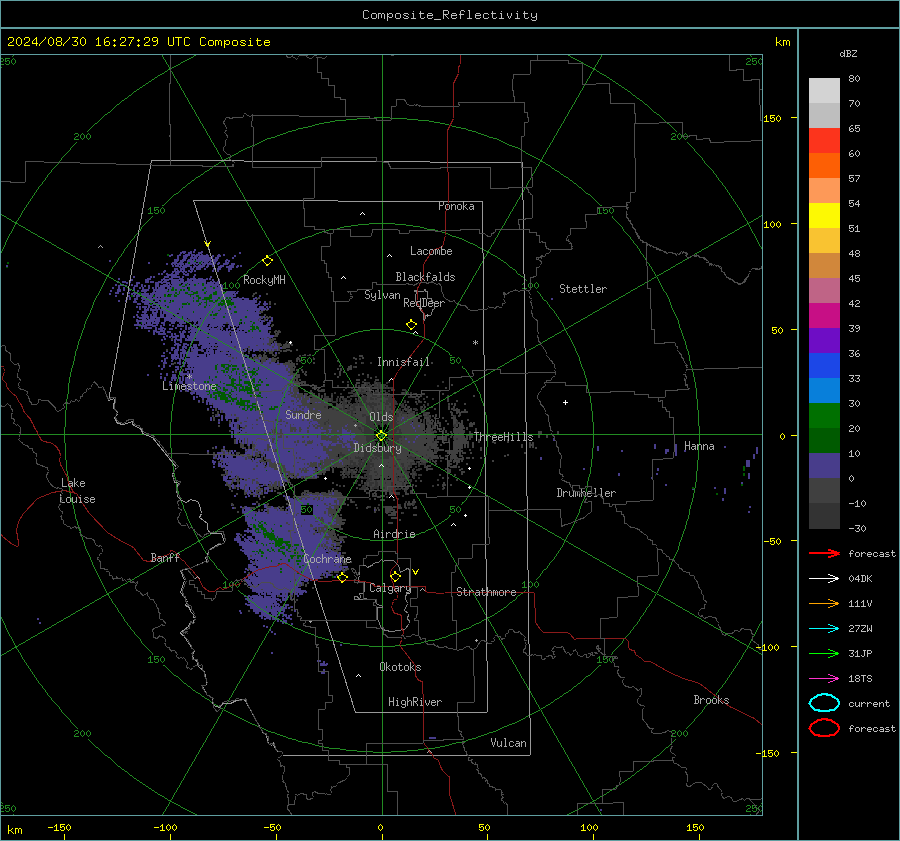The width and height of the screenshot is (900, 841).
Task: Click the RedDeer city label
Action: 424,303
